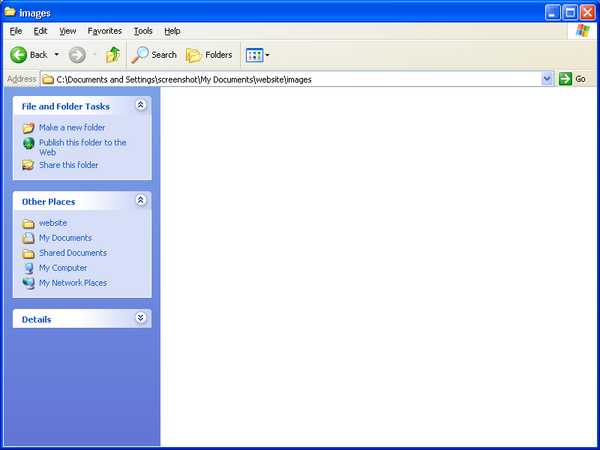Click the green Go arrow button
600x450 pixels.
(x=565, y=79)
